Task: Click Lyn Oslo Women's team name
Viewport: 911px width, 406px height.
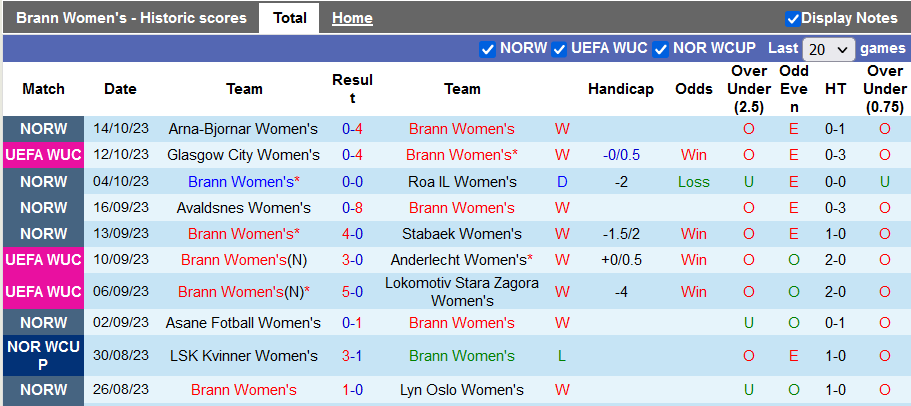Action: click(x=462, y=390)
